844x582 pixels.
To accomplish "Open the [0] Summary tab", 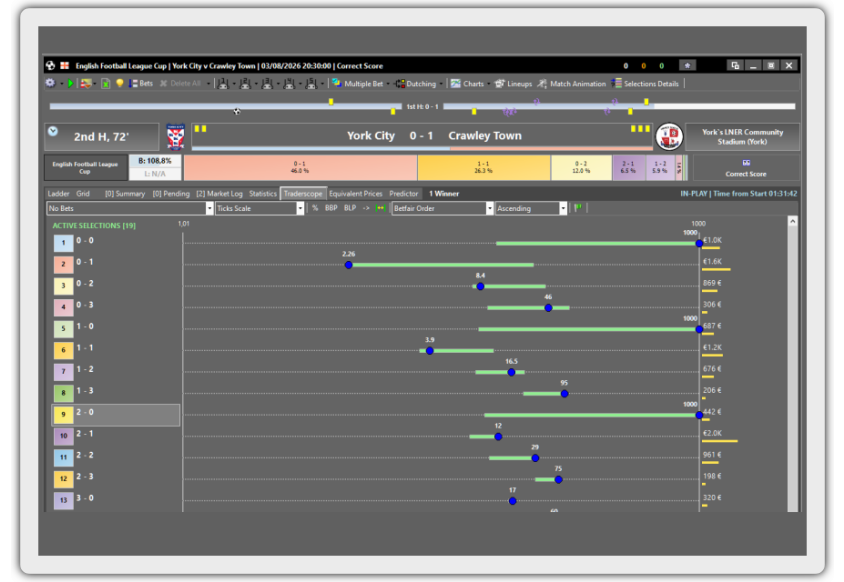I will [x=125, y=194].
